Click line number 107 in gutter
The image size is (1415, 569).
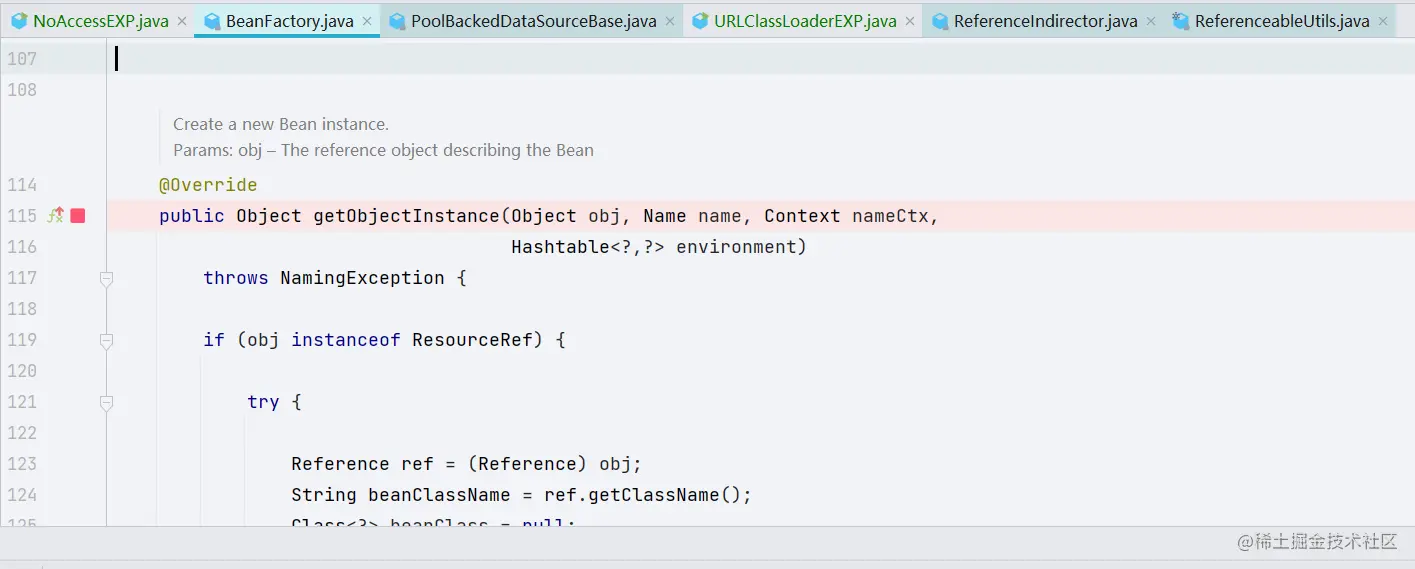click(x=22, y=59)
